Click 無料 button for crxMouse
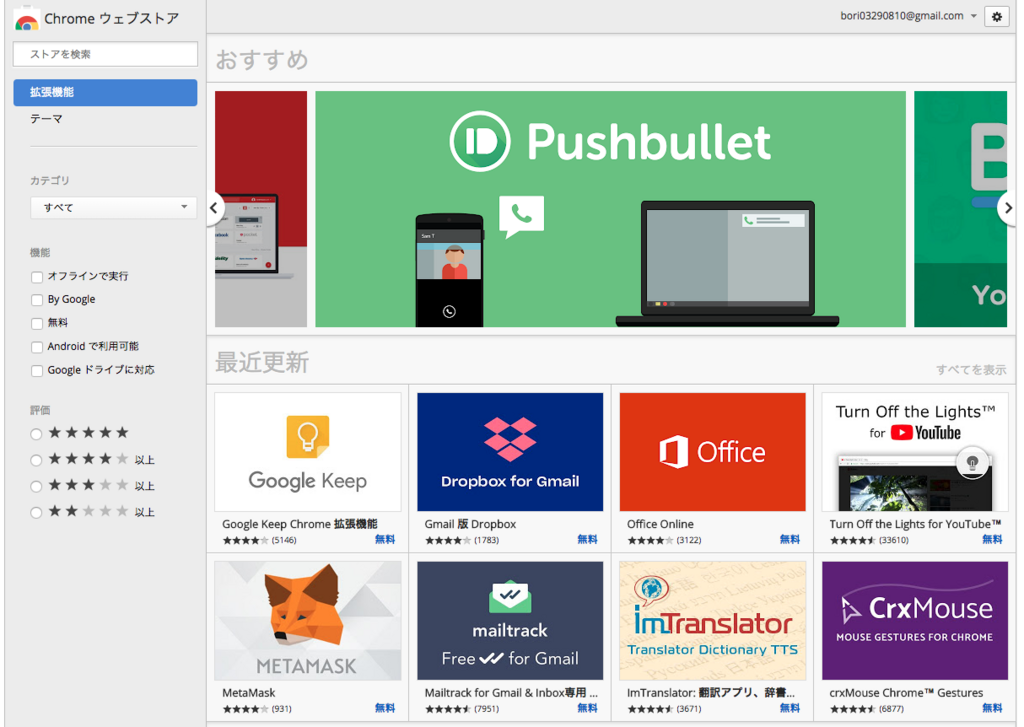 coord(992,708)
